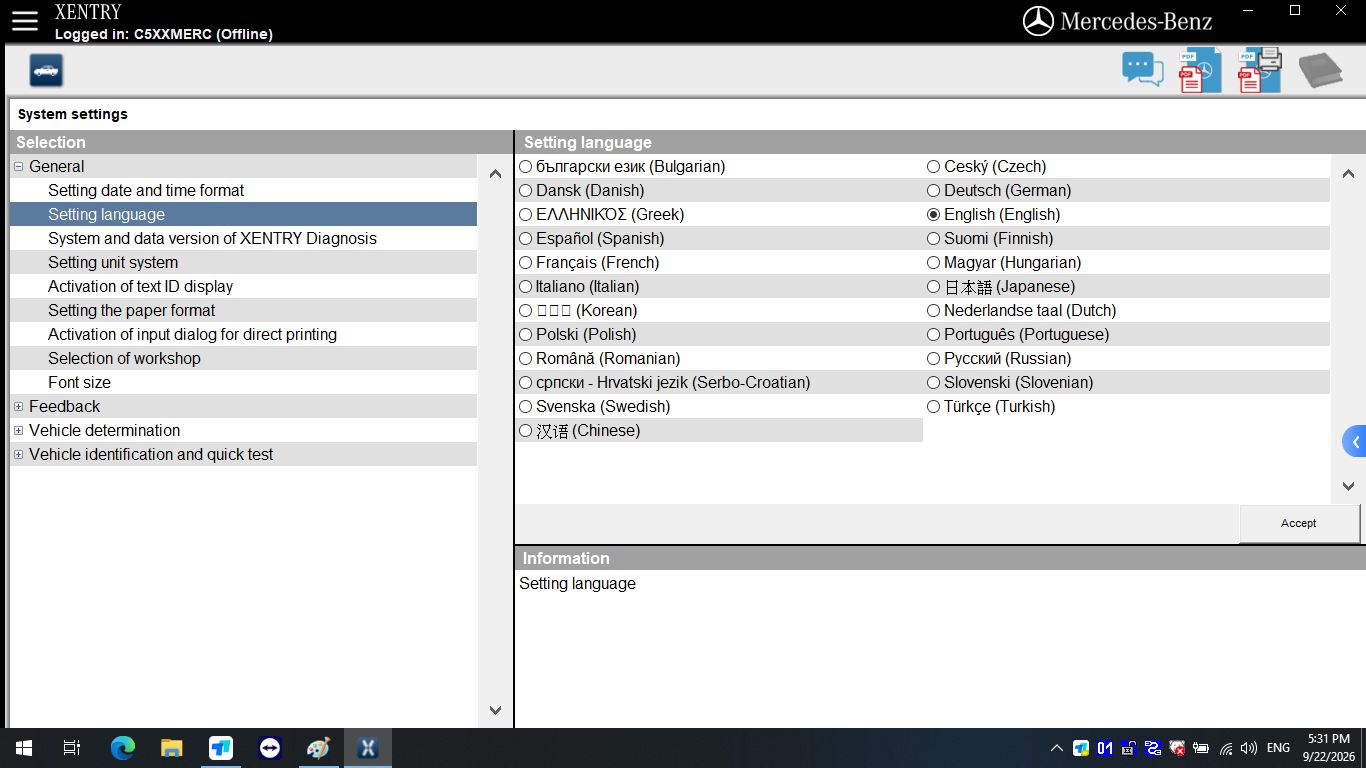Click Selection panel scroll-up arrow
Screen dimensions: 1366x768
[x=495, y=174]
